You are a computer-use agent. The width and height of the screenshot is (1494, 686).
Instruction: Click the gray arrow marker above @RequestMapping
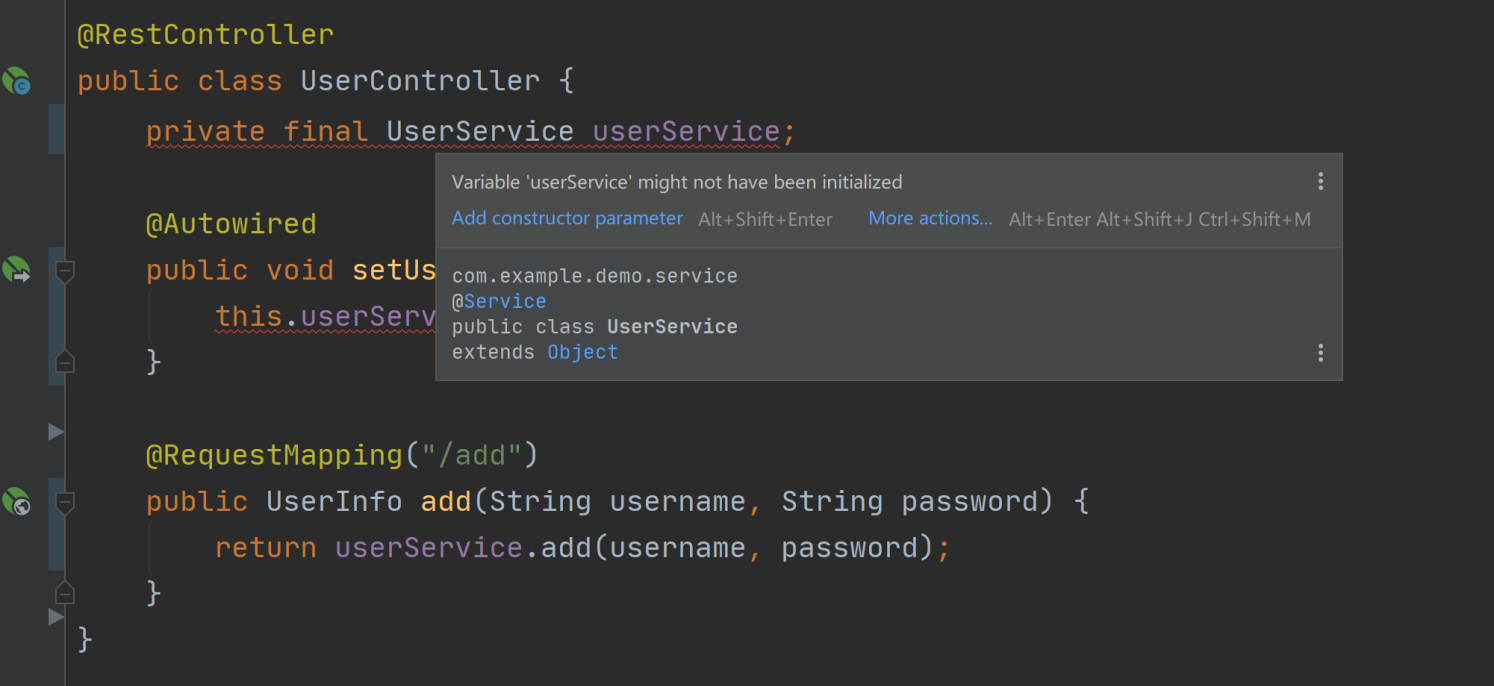[x=56, y=432]
